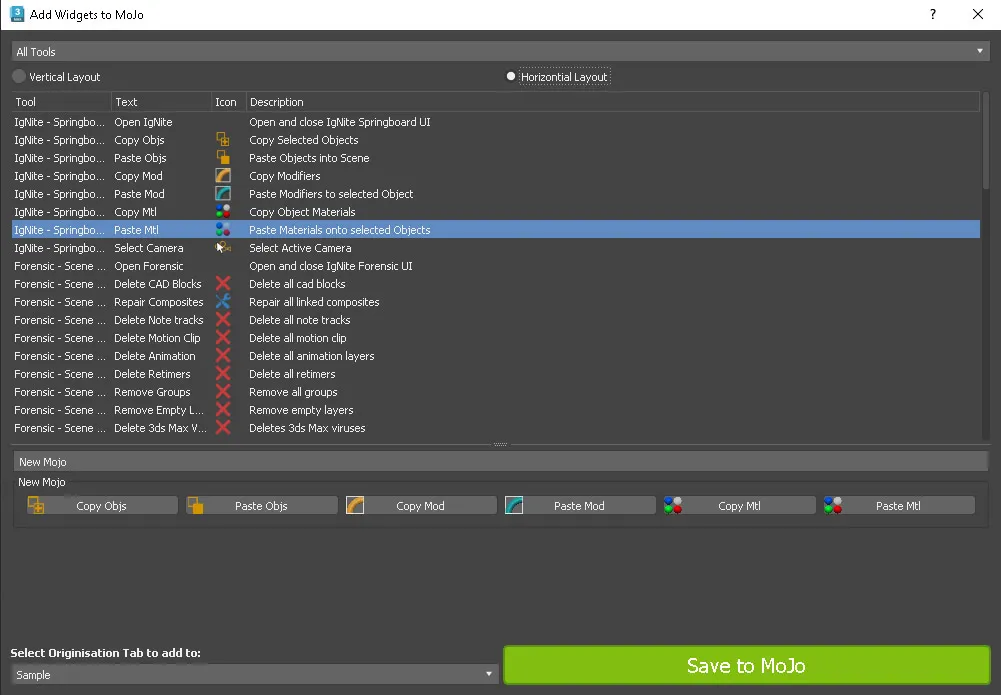Click the Copy Mtl spheres icon in the list row
This screenshot has height=695, width=1001.
coord(223,211)
